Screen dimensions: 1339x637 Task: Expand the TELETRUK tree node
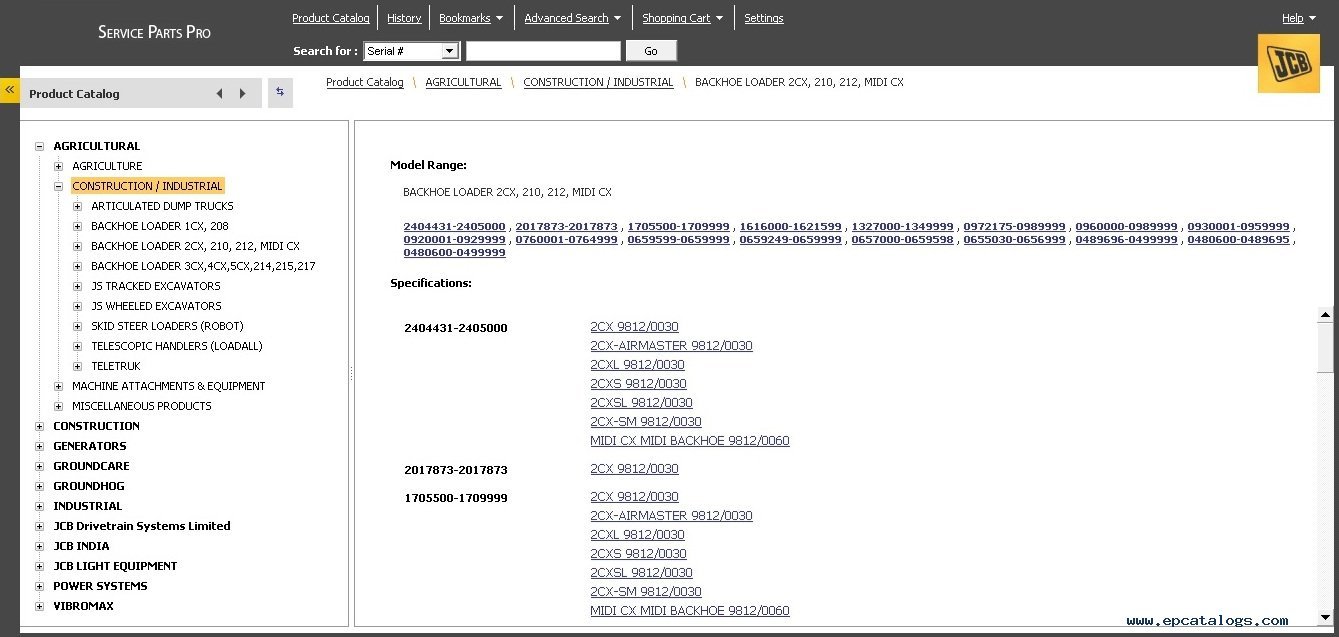tap(78, 366)
